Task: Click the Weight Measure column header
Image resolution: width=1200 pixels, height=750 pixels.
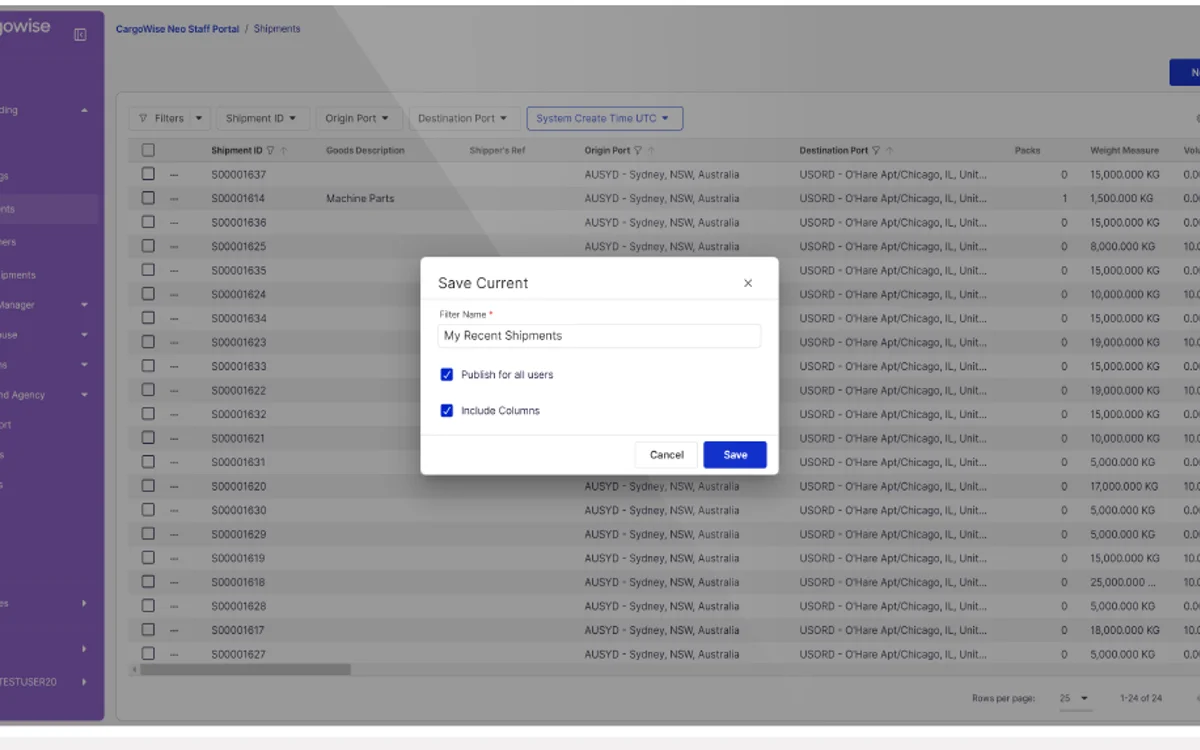Action: 1125,151
